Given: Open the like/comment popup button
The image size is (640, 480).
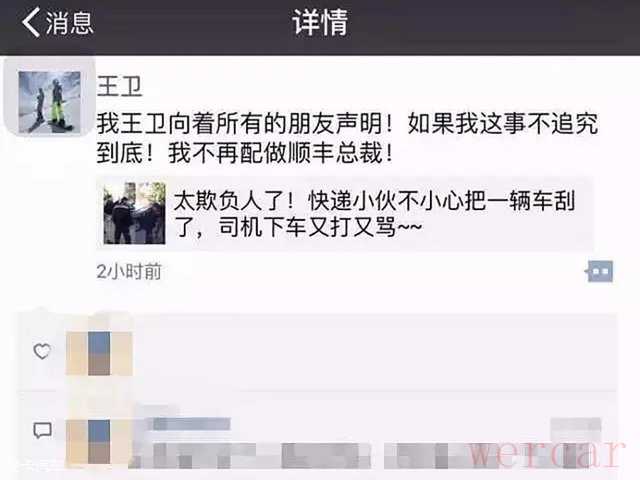Looking at the screenshot, I should point(599,271).
